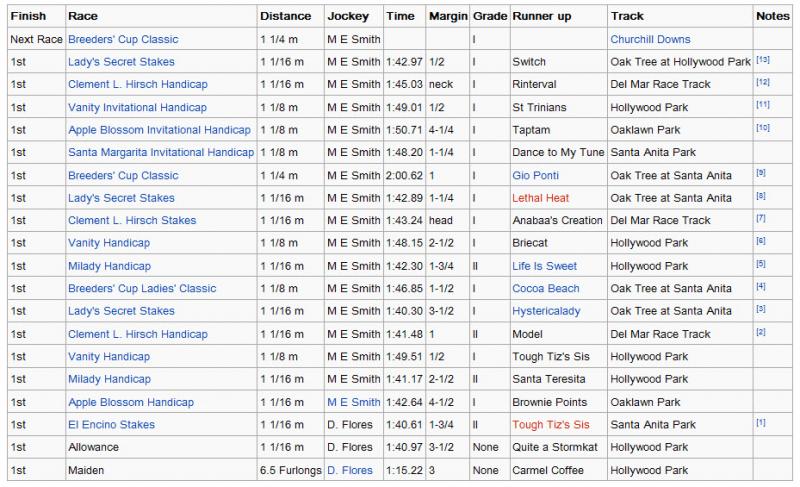The image size is (800, 487).
Task: Open the Churchill Downs track link
Action: (650, 39)
